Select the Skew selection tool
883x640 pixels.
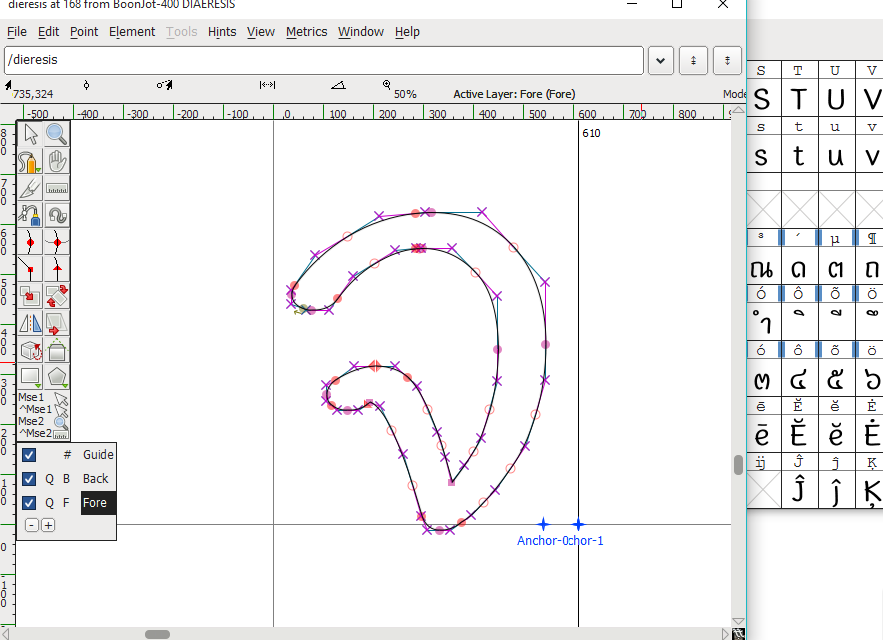57,323
